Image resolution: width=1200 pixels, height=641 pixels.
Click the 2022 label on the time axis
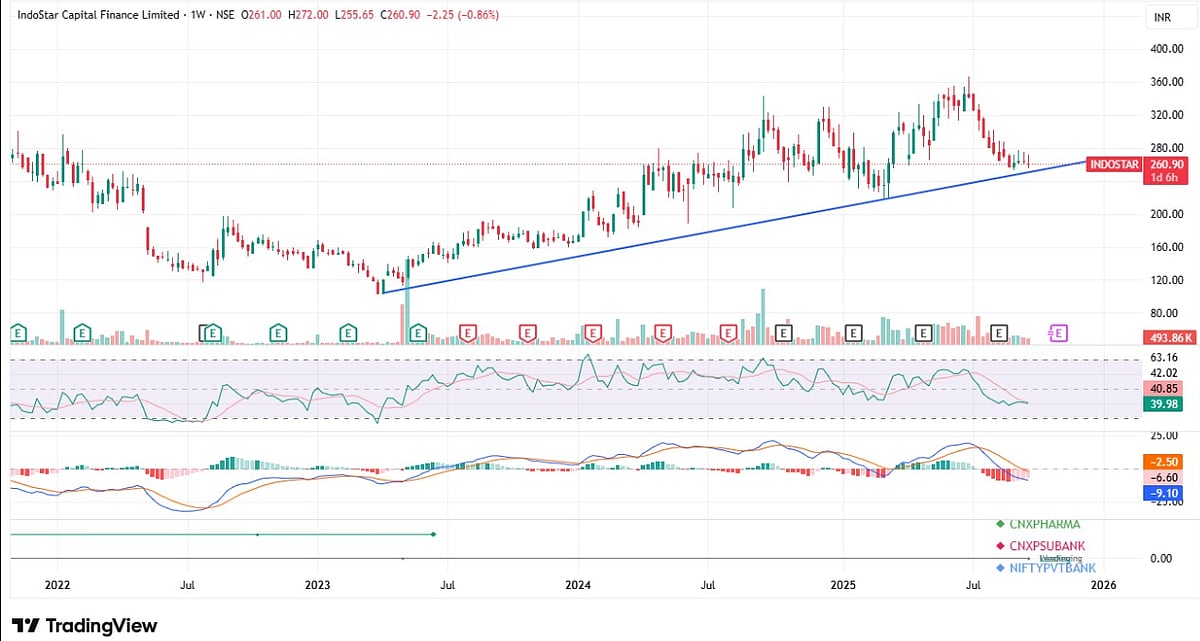(57, 583)
